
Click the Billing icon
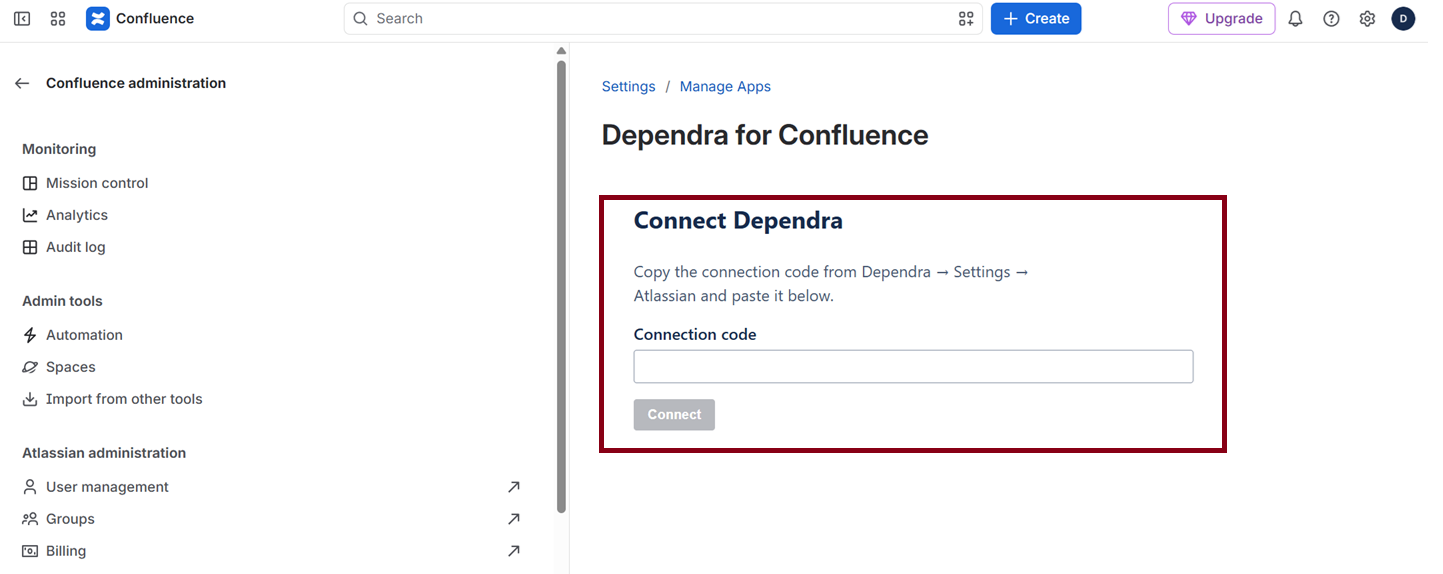(x=30, y=551)
